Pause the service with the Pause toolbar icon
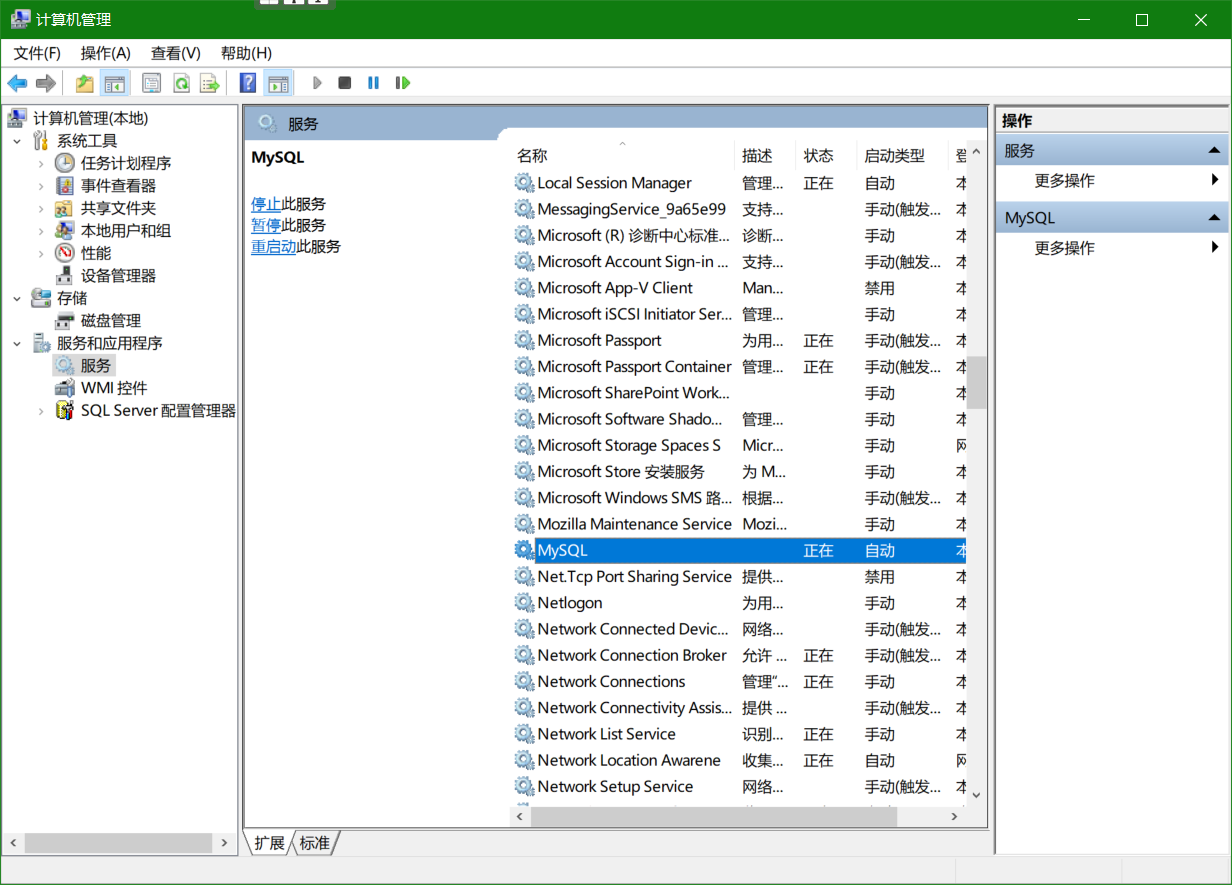Viewport: 1232px width, 885px height. 372,83
